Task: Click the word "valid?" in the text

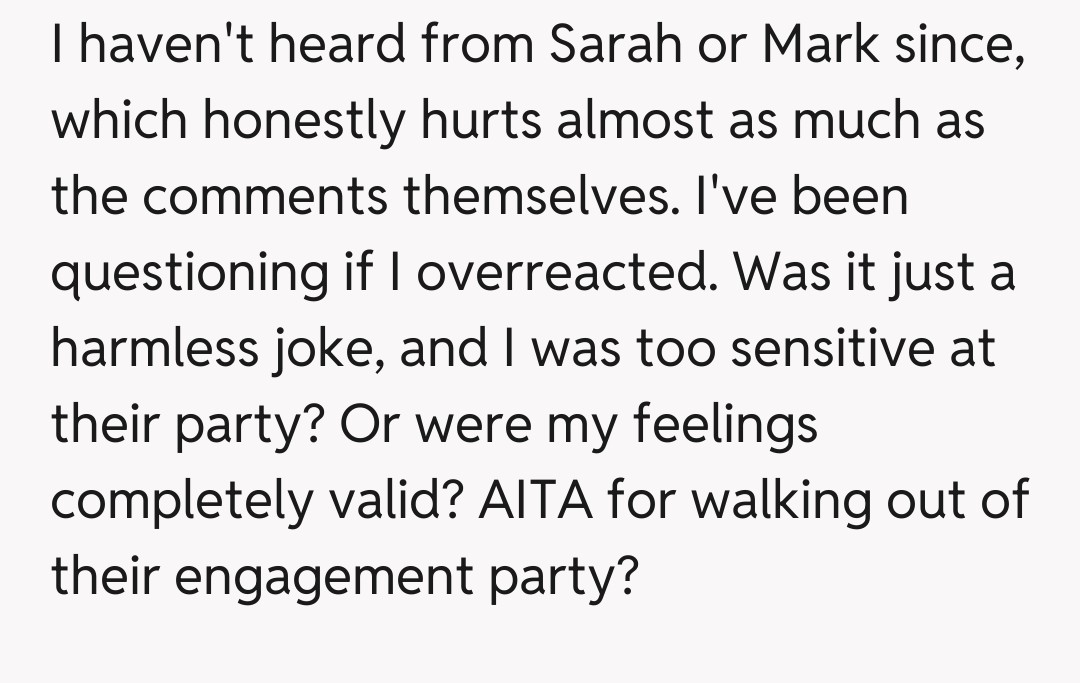Action: click(x=397, y=502)
